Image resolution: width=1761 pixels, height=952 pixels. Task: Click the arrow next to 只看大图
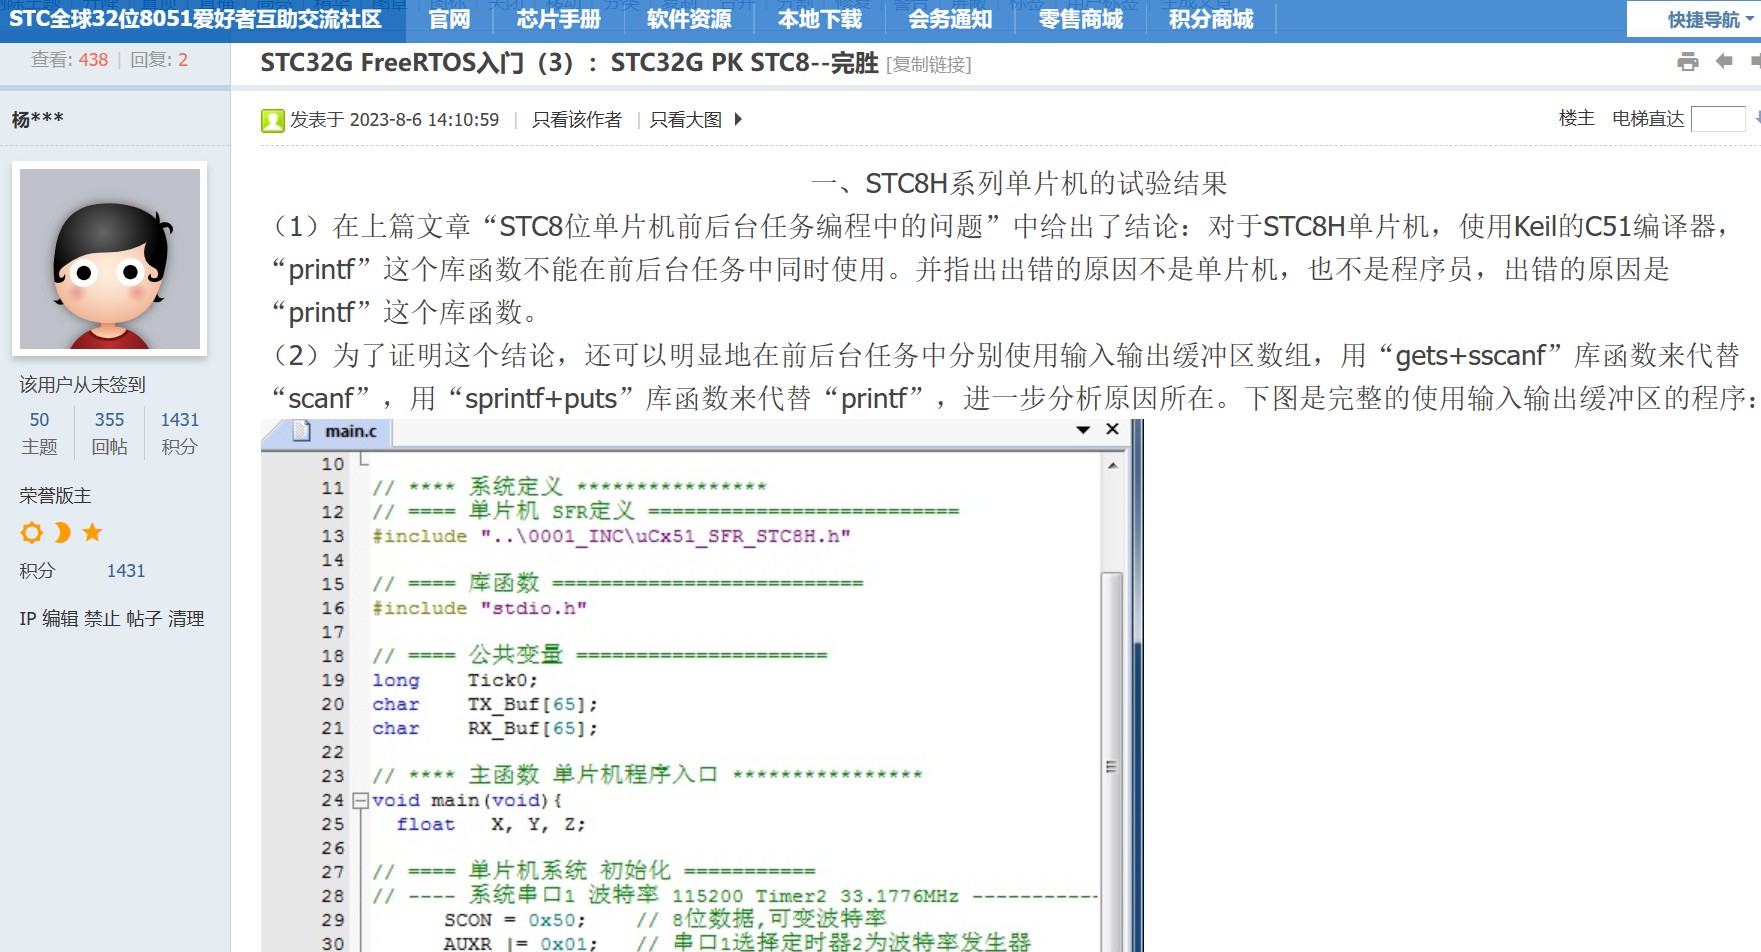point(738,119)
